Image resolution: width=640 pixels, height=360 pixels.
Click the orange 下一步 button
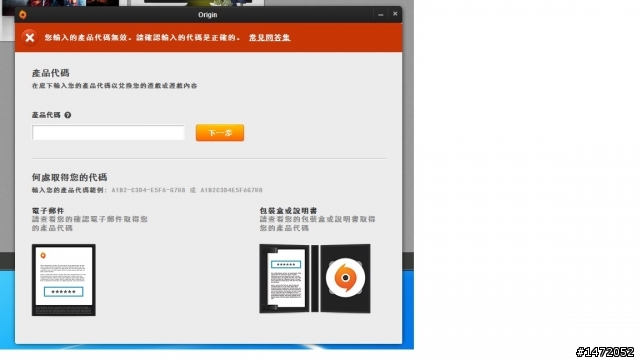(x=220, y=133)
